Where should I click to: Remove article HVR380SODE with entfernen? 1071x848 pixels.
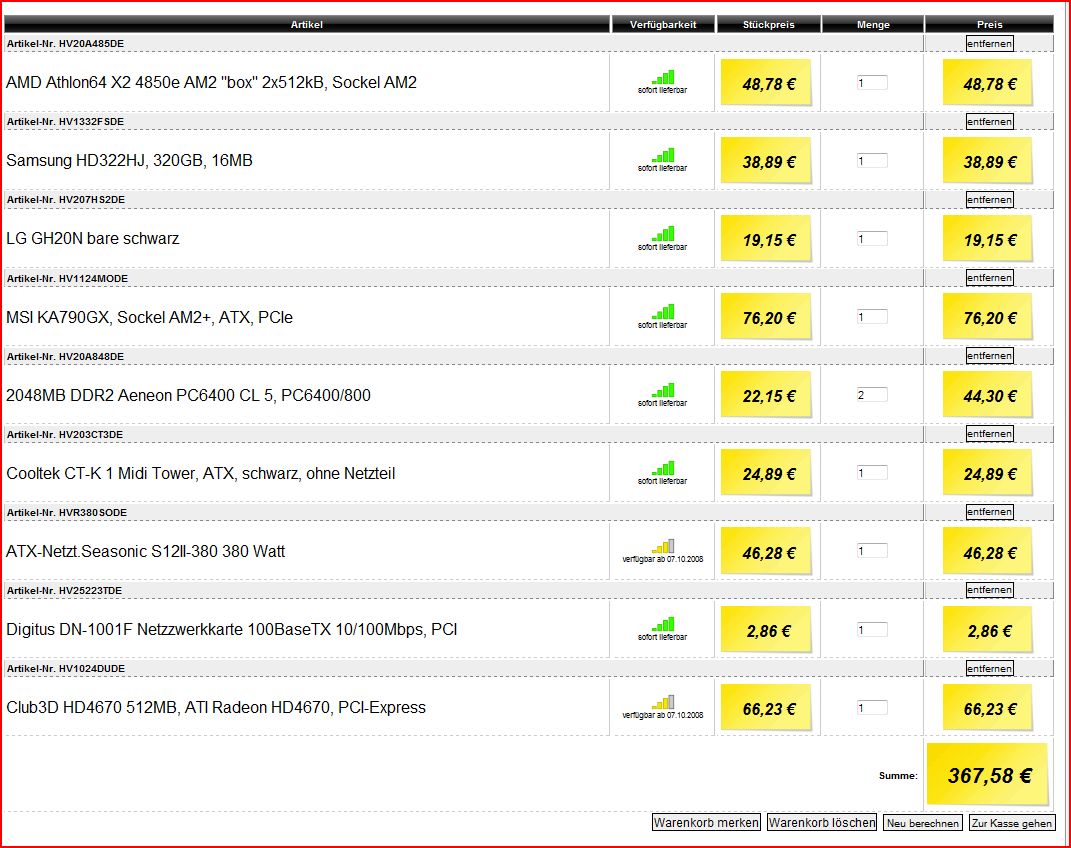point(989,512)
